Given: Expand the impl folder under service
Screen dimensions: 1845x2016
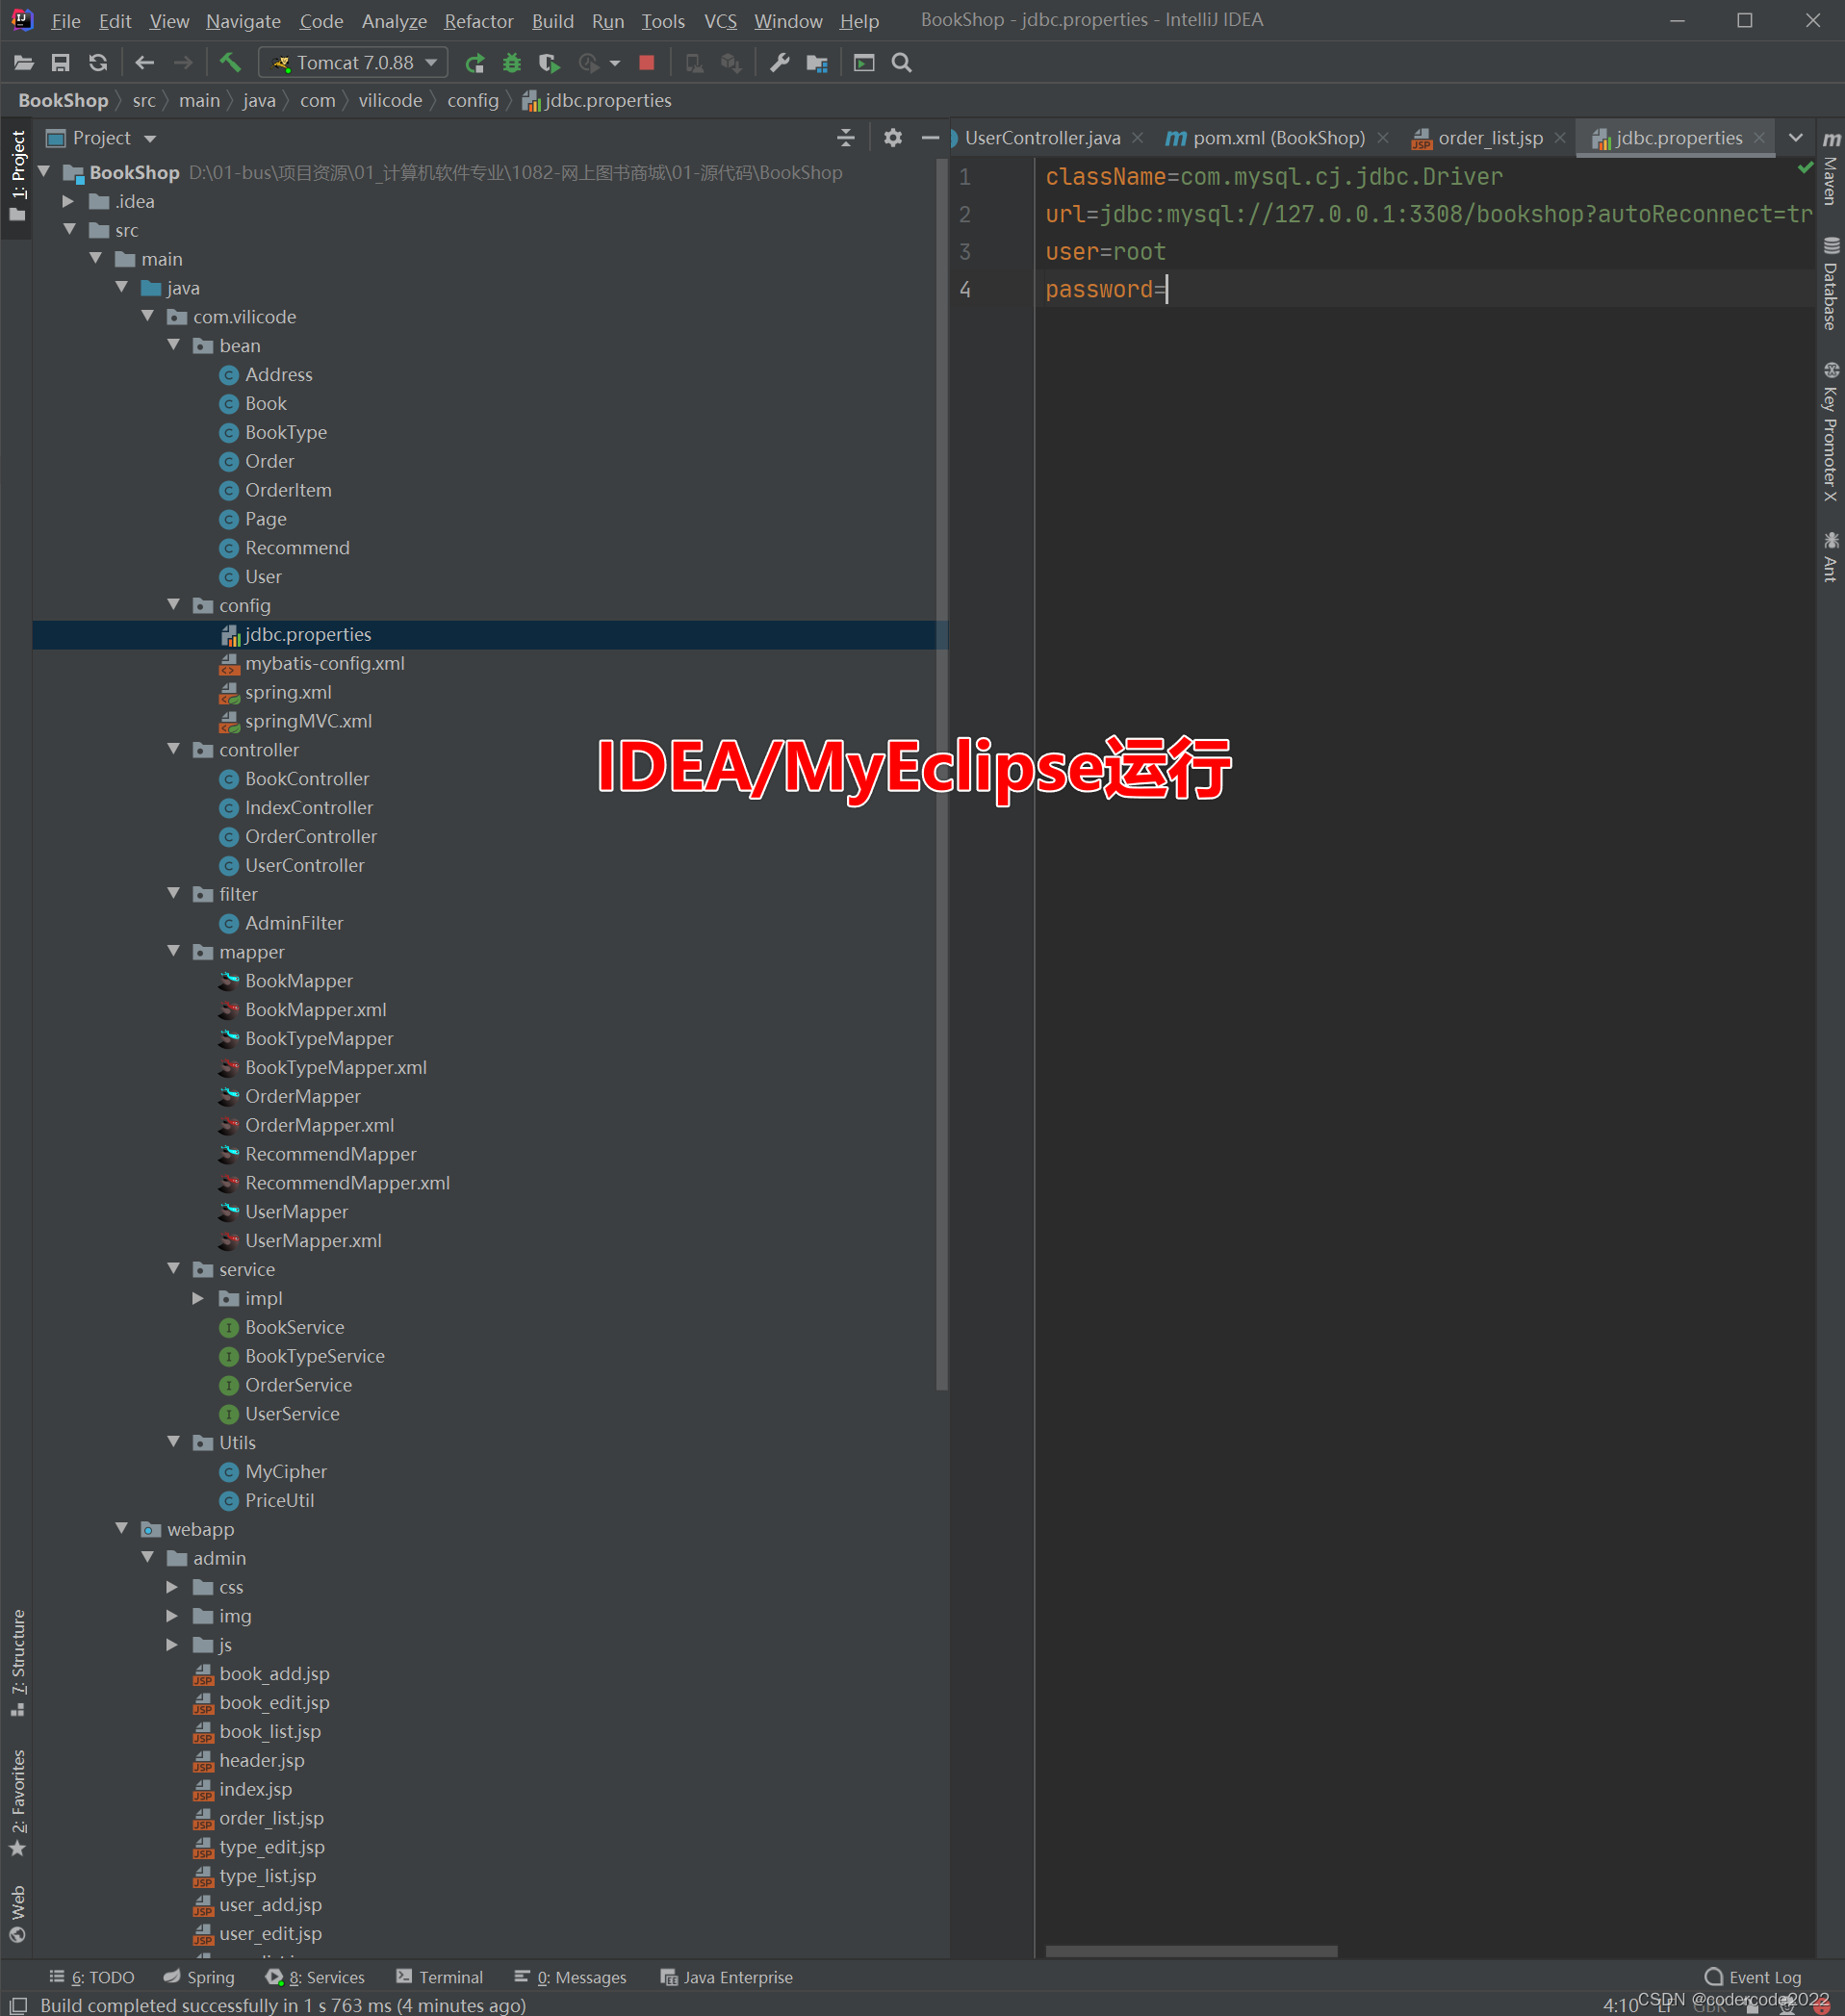Looking at the screenshot, I should click(x=198, y=1298).
